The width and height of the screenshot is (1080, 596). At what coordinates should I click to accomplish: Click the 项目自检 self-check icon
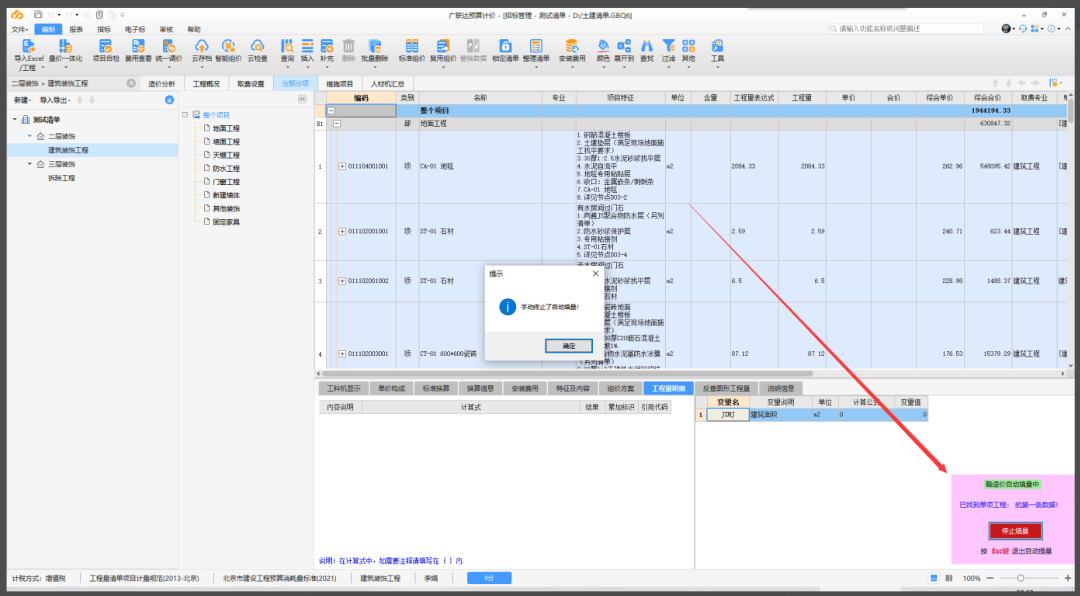click(106, 46)
